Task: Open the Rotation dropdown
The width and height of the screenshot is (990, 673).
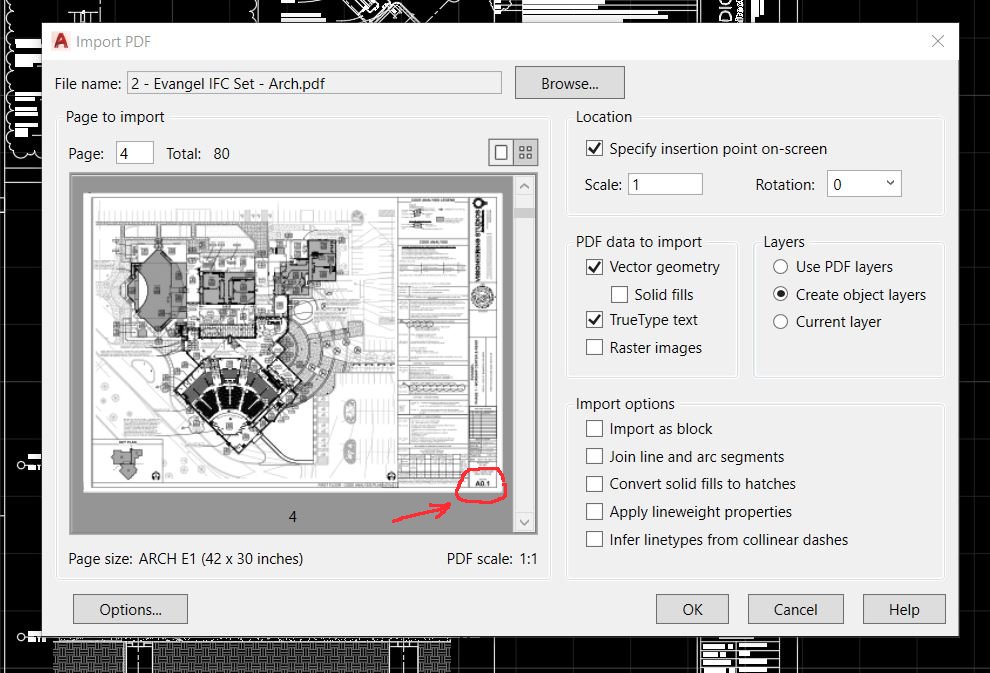Action: click(x=864, y=184)
